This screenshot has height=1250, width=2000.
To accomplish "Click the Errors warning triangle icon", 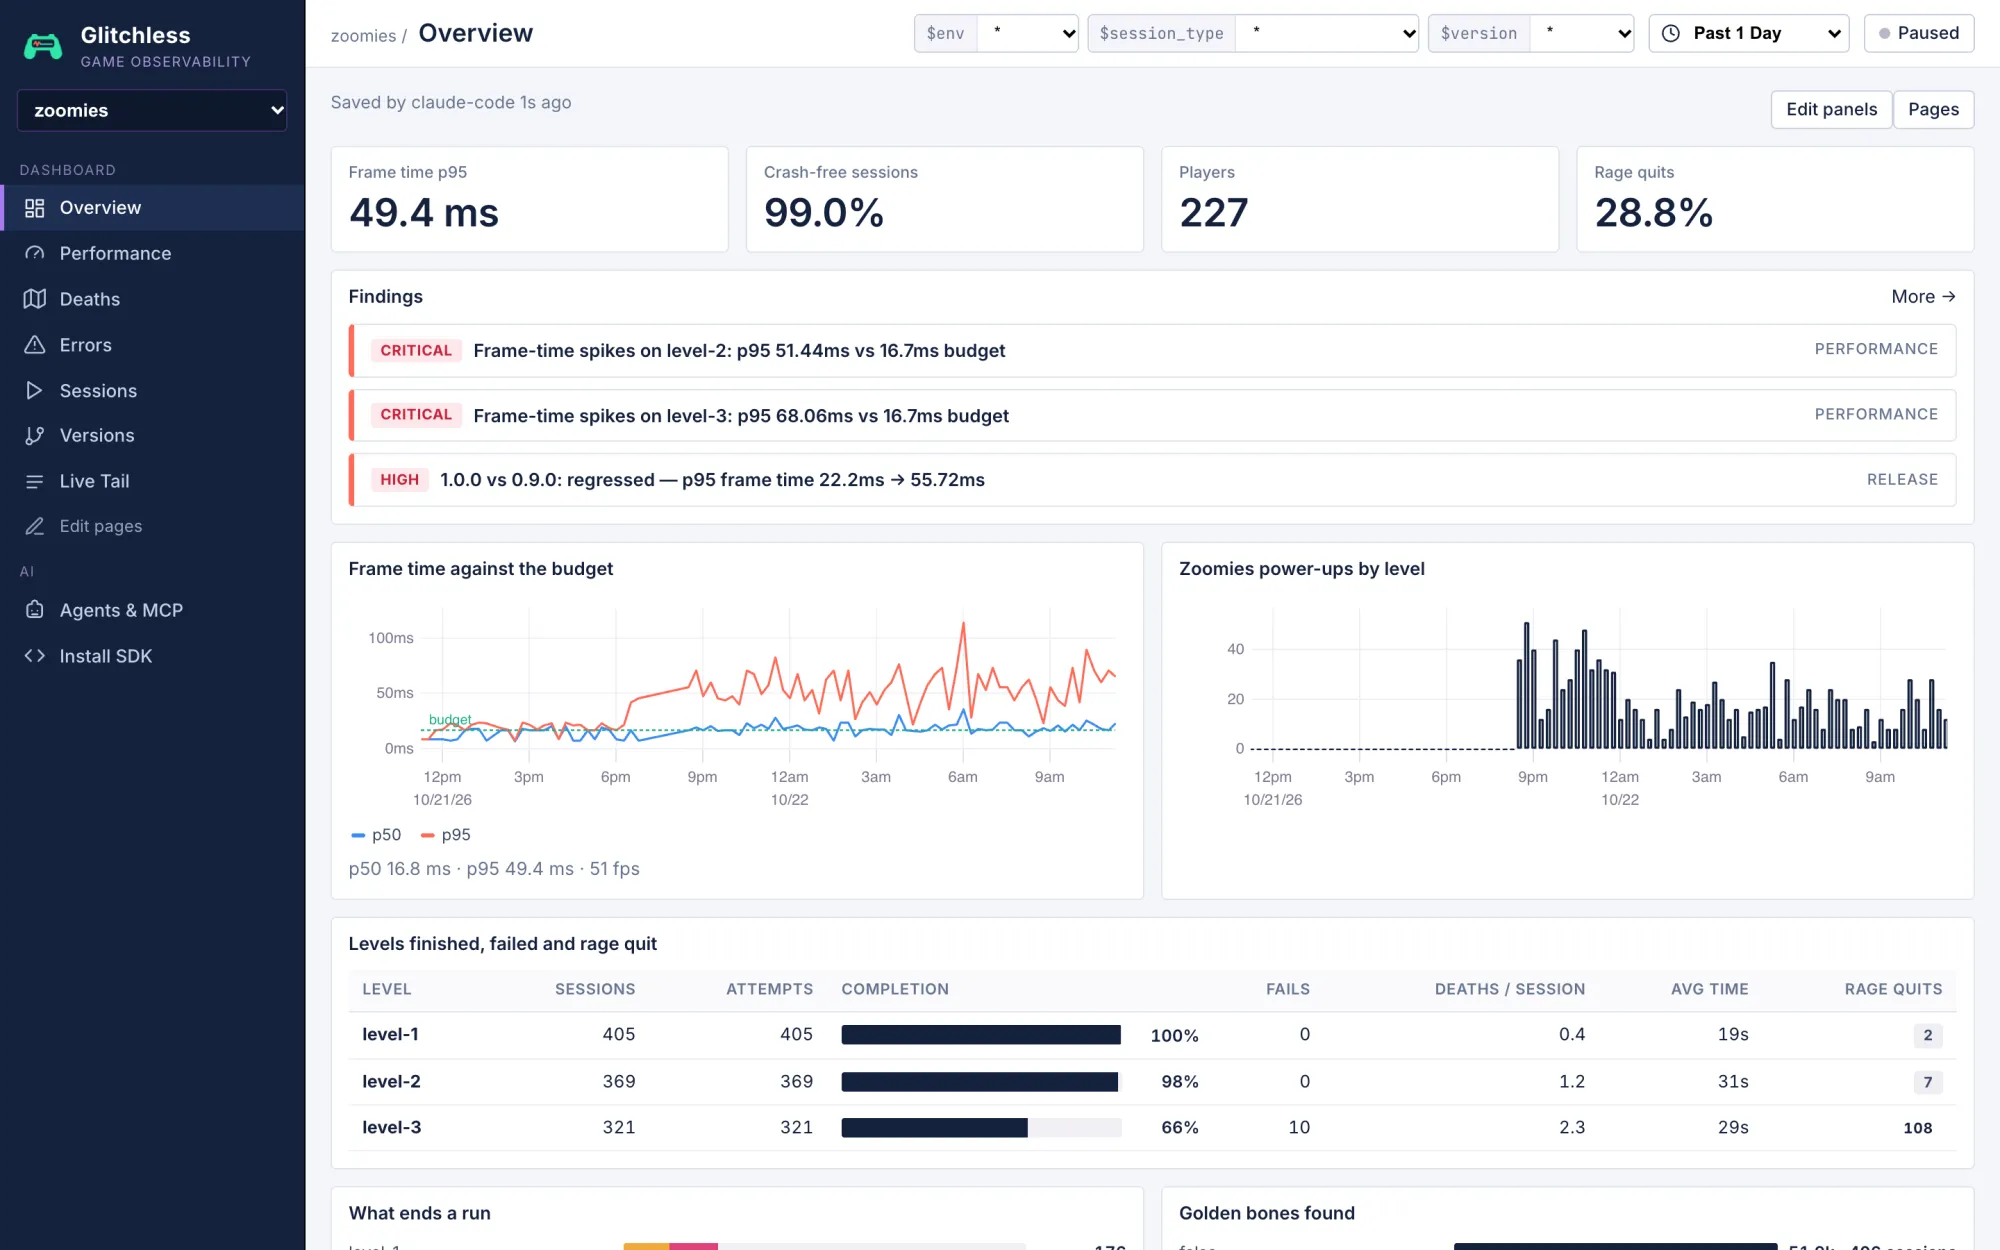I will click(35, 345).
